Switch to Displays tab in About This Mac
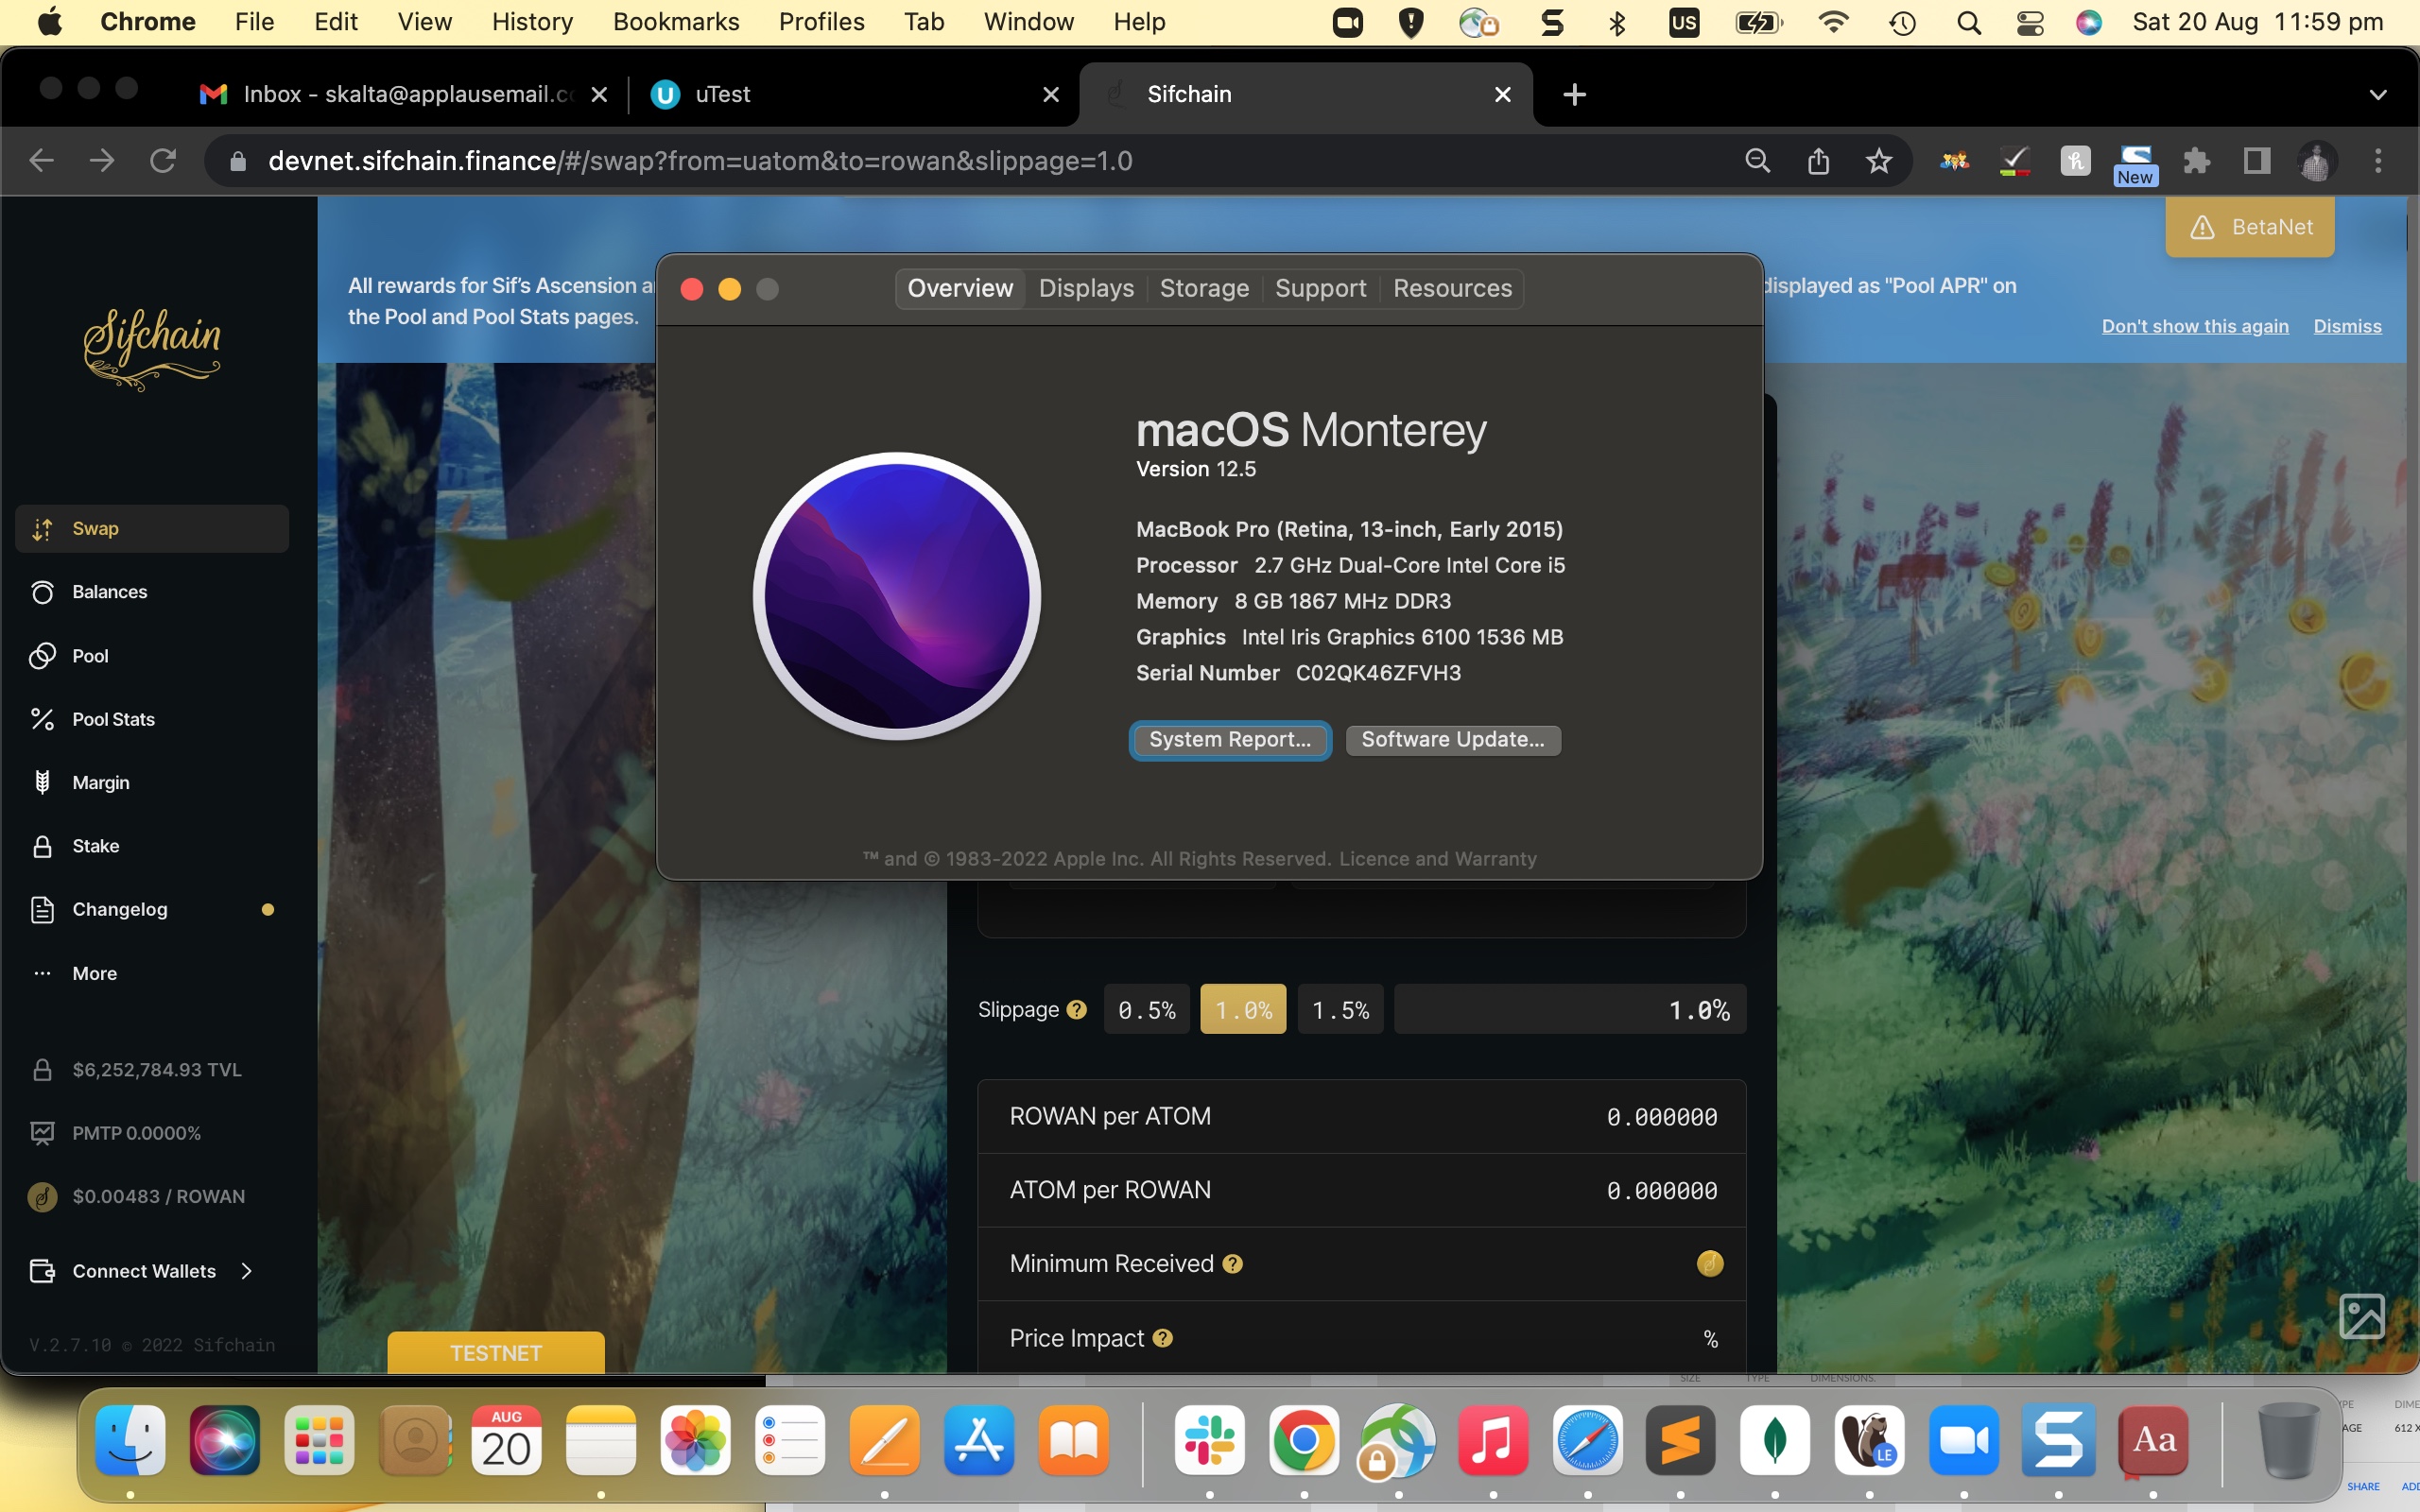 tap(1086, 288)
